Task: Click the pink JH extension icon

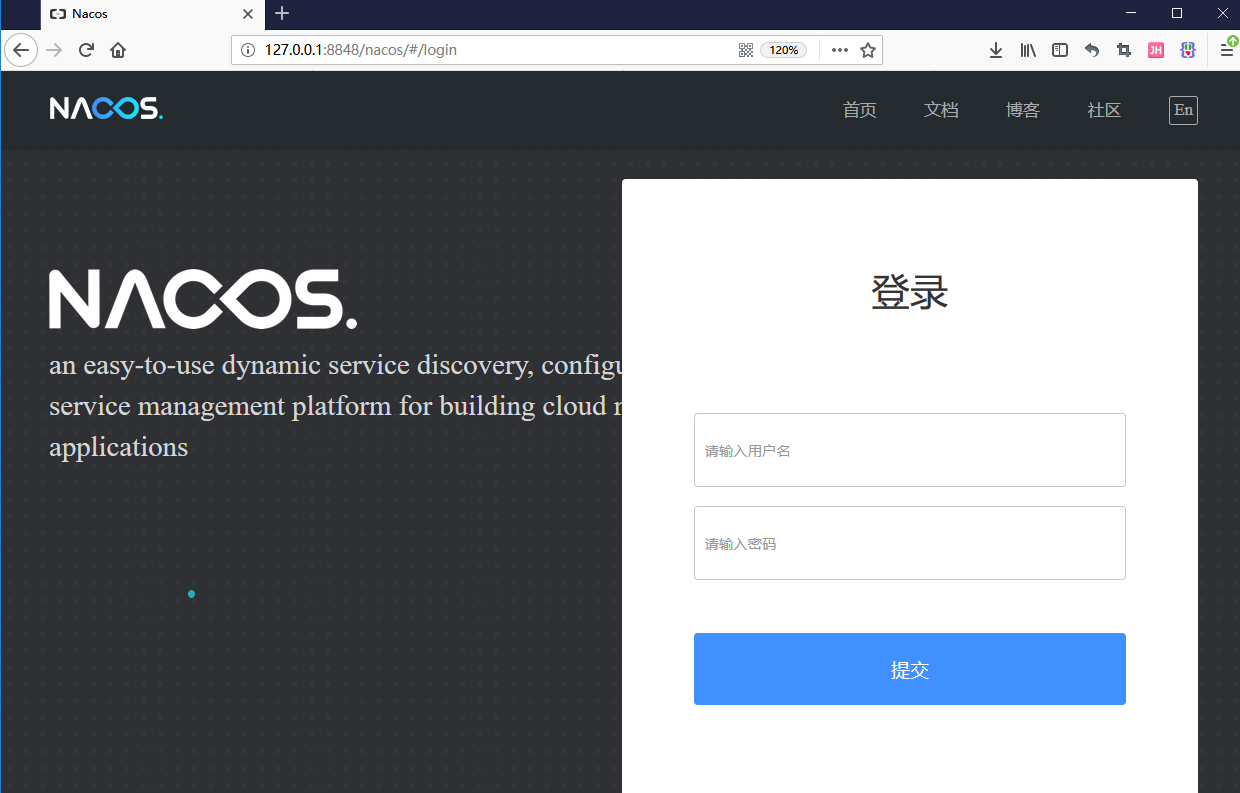Action: 1156,50
